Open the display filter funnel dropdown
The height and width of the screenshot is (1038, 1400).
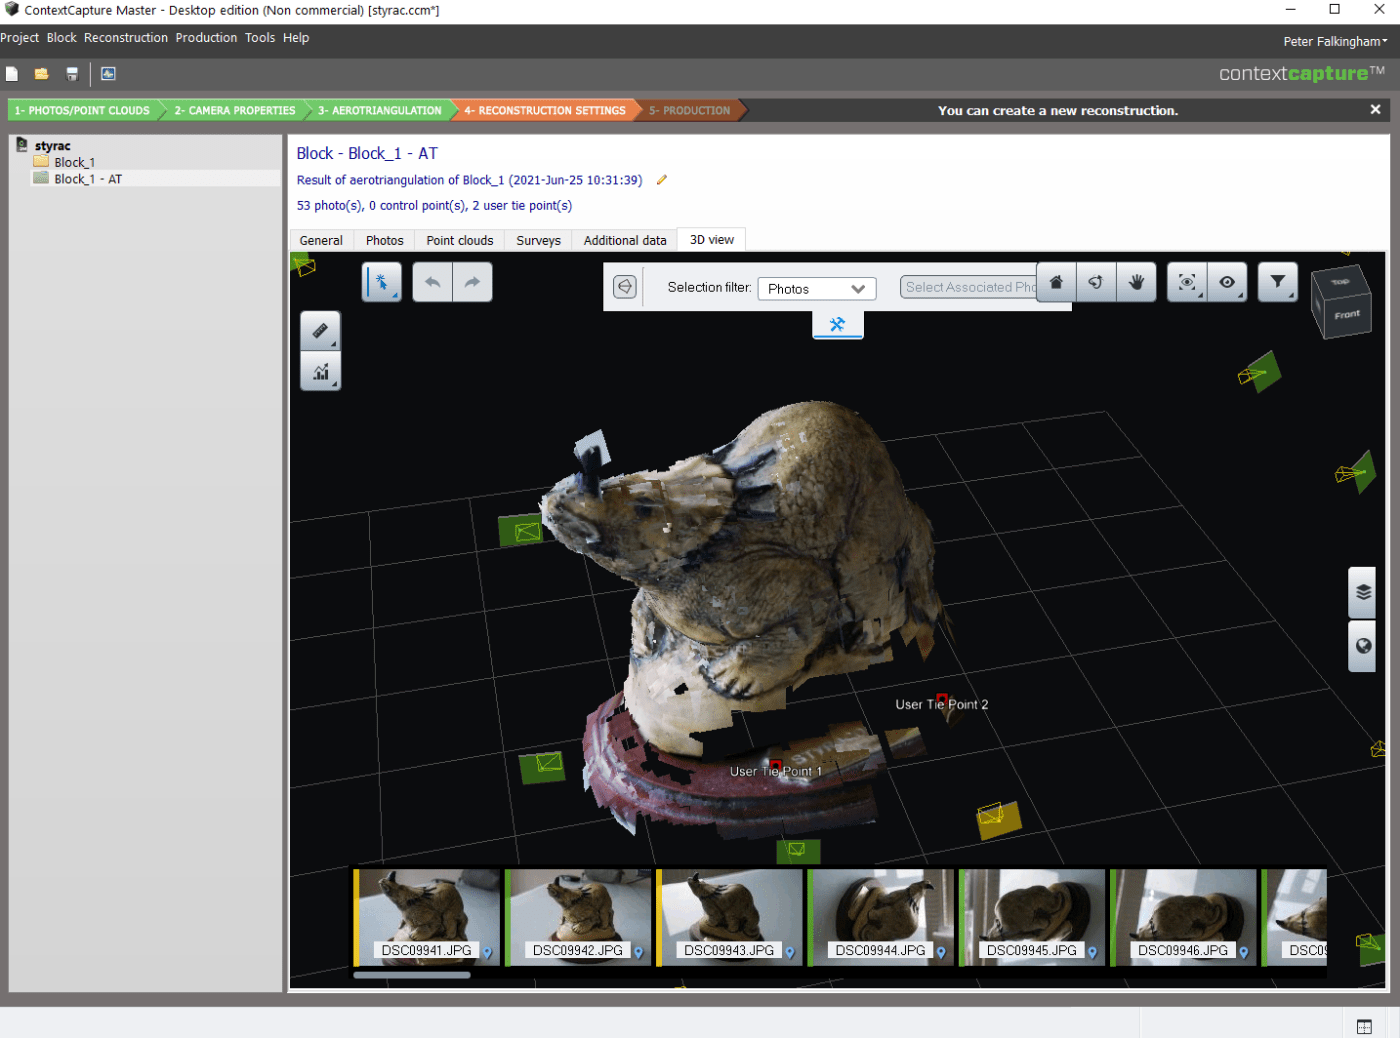[x=1277, y=283]
